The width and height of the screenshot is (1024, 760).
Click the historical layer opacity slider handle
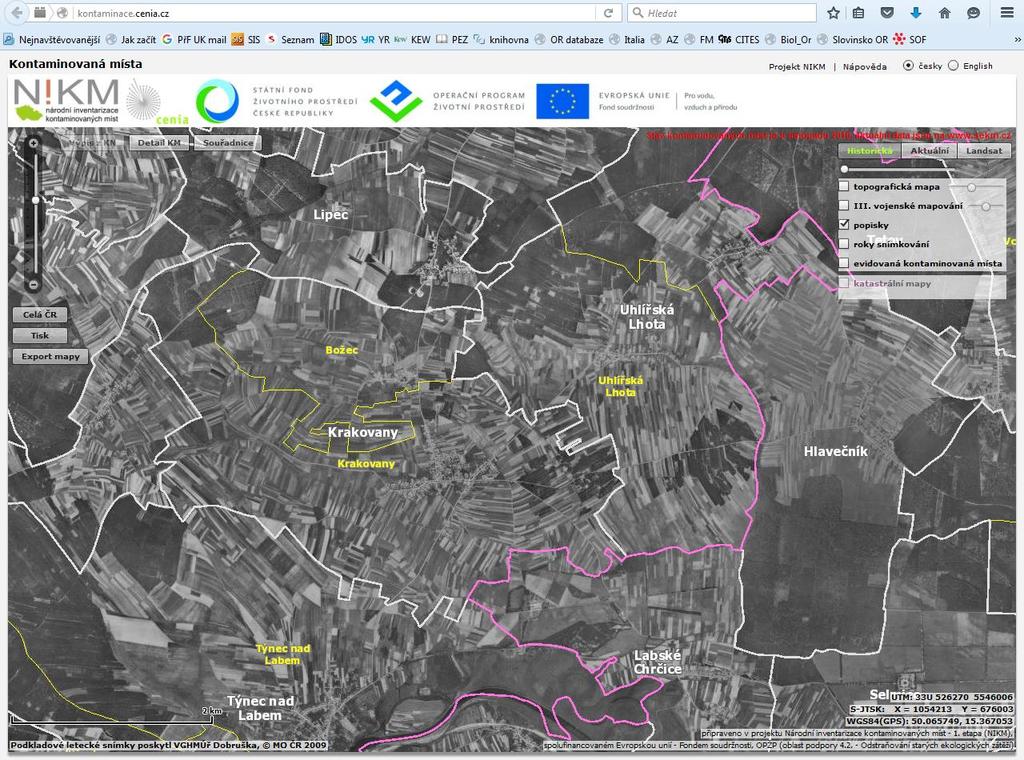[844, 169]
